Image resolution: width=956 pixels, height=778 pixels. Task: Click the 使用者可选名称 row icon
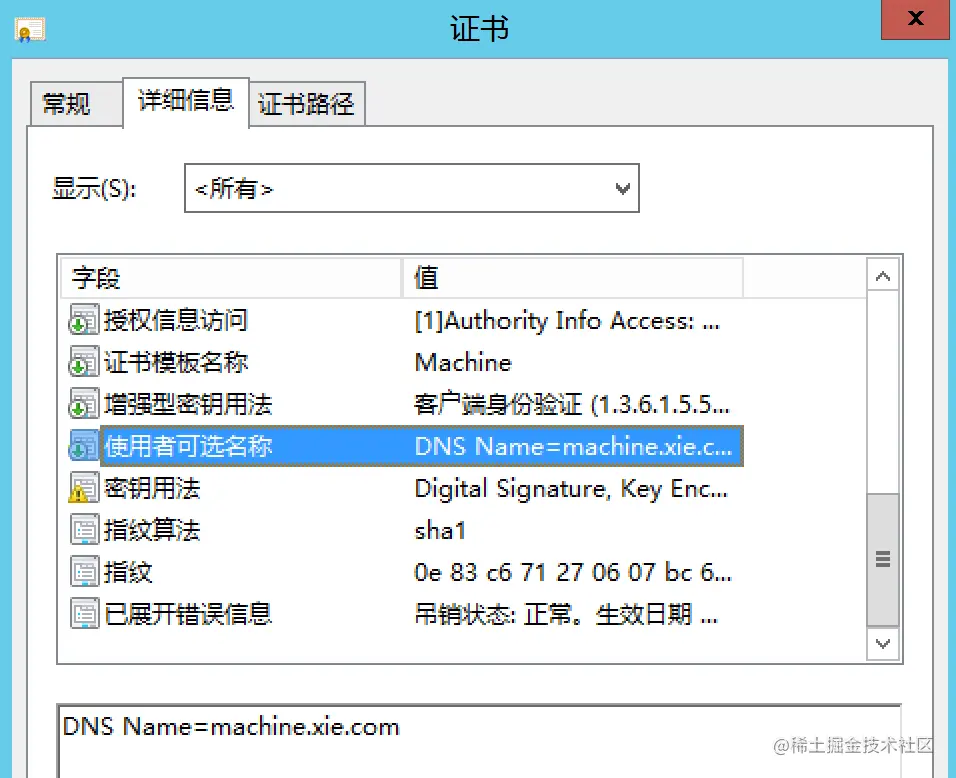click(x=84, y=446)
